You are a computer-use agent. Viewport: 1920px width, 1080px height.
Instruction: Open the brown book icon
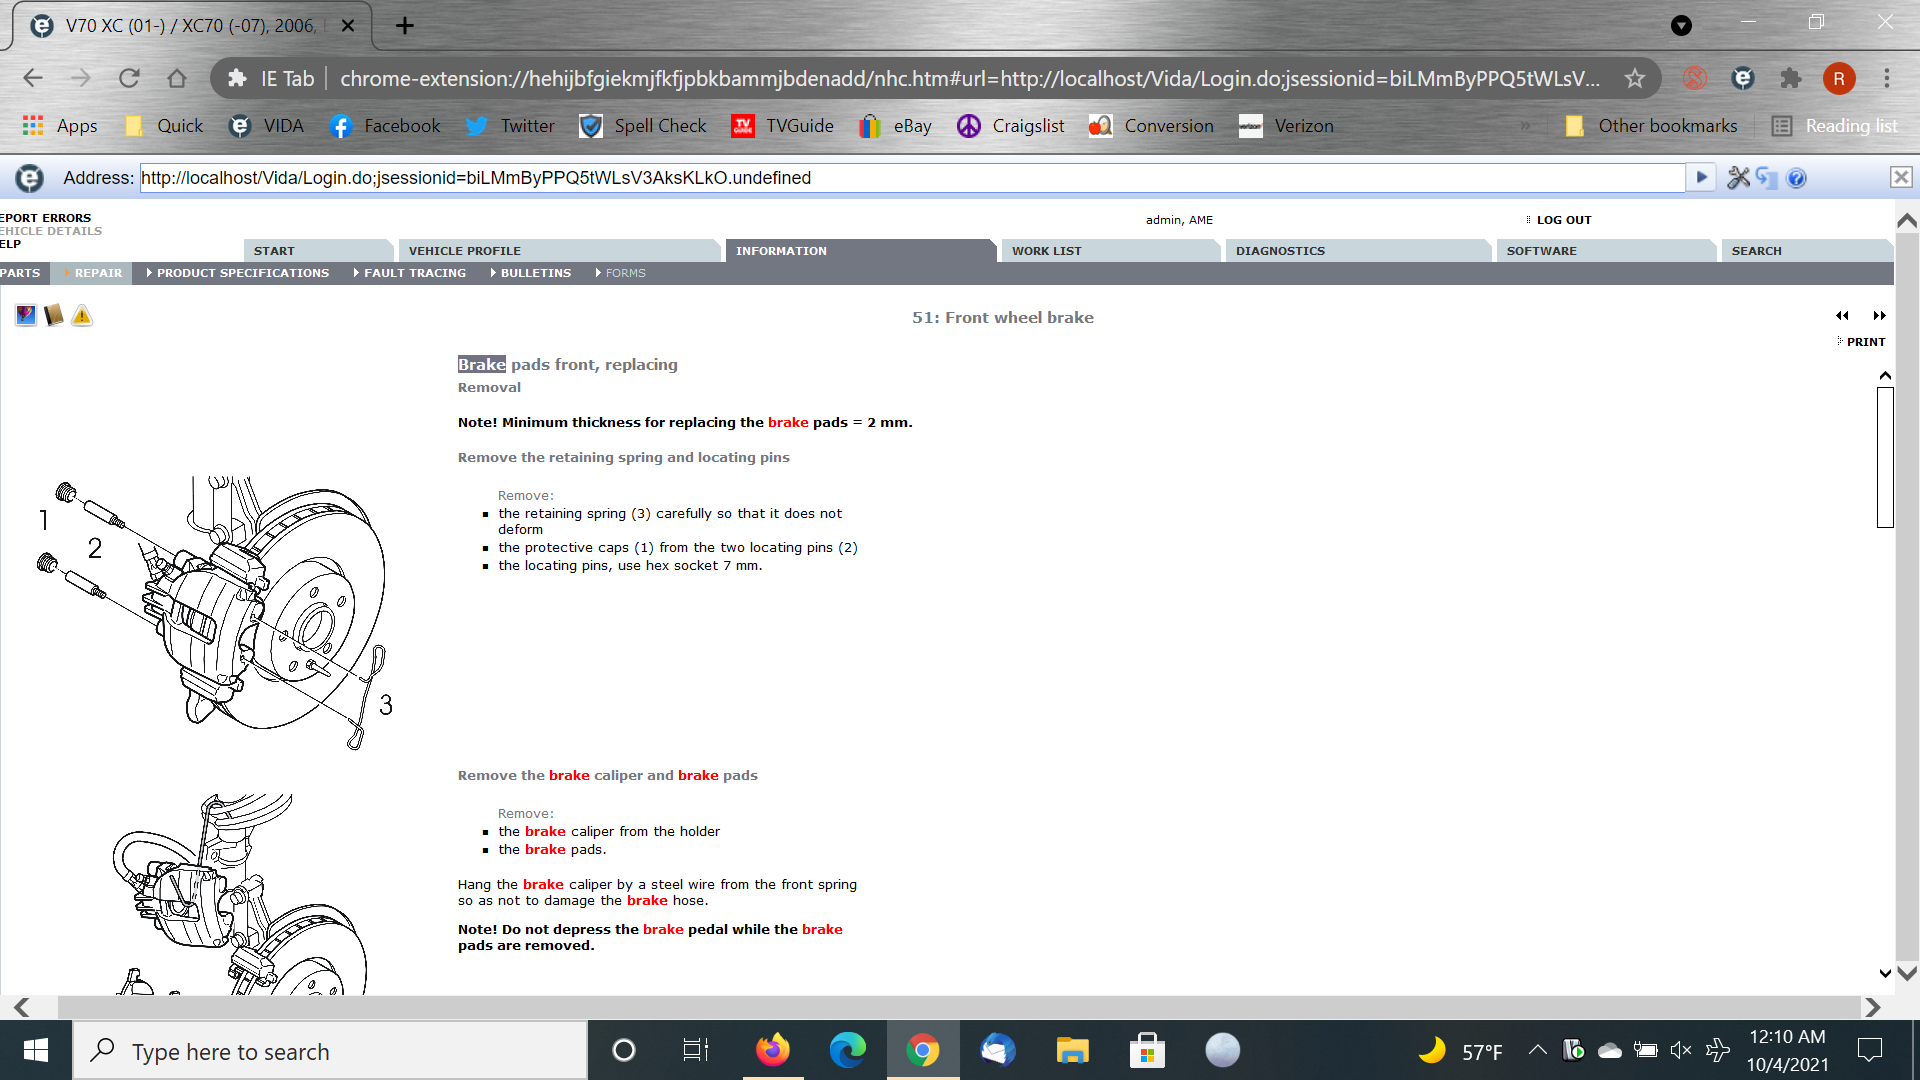coord(54,316)
